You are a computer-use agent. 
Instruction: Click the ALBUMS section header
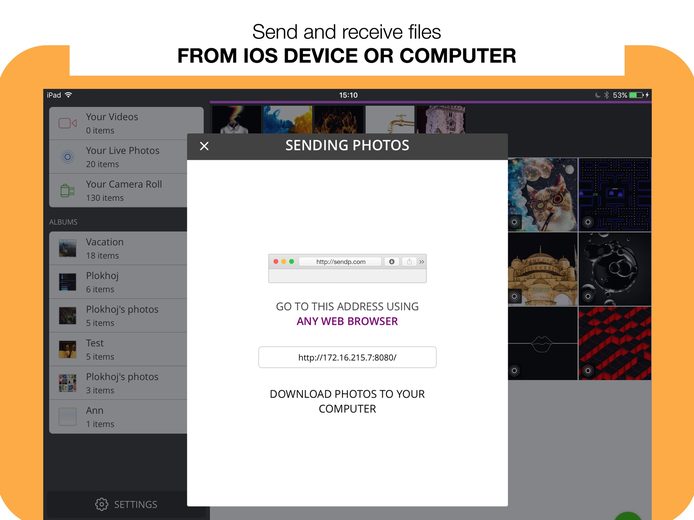[63, 222]
